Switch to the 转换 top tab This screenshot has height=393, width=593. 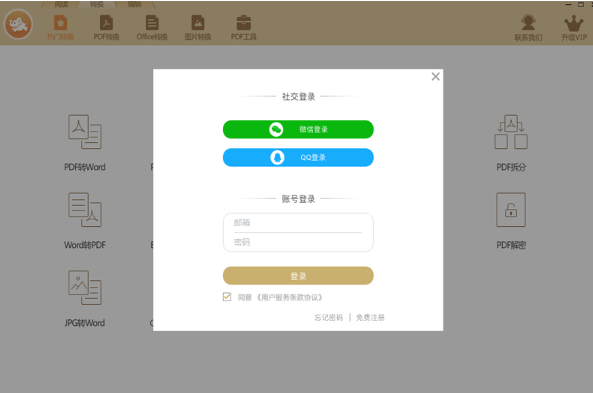coord(97,4)
